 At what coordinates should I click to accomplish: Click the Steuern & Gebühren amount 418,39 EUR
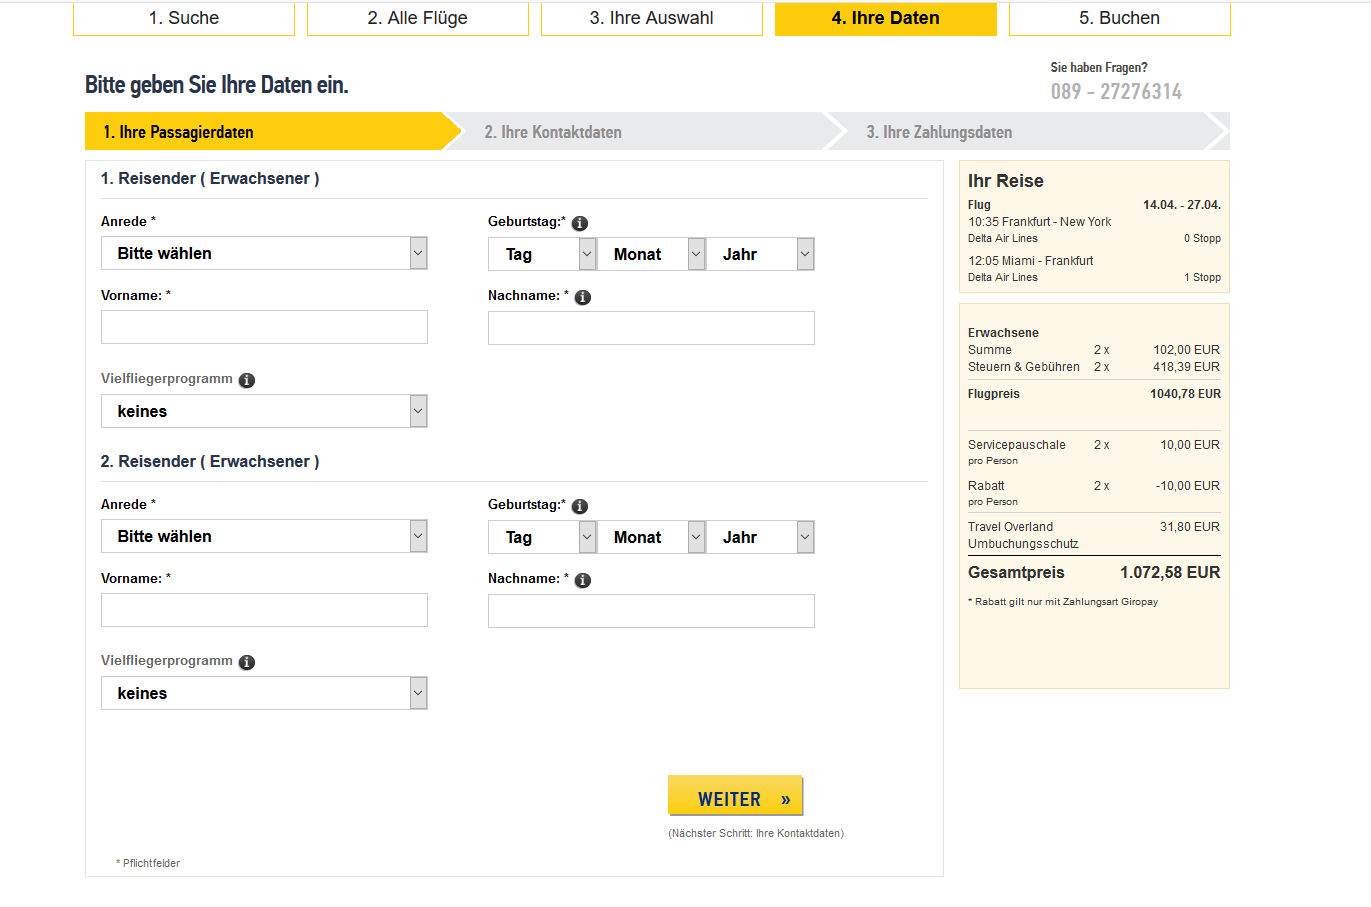point(1186,367)
